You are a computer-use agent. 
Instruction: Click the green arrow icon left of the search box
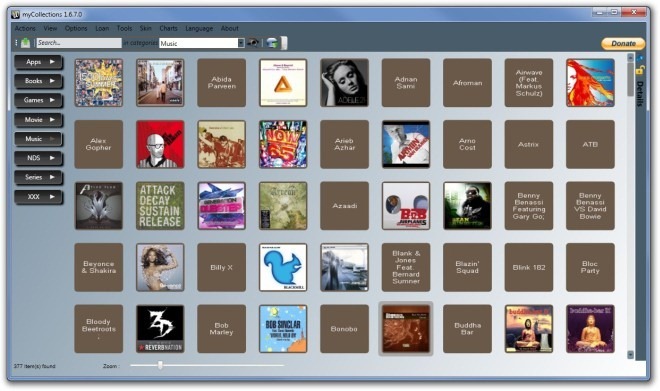point(26,43)
